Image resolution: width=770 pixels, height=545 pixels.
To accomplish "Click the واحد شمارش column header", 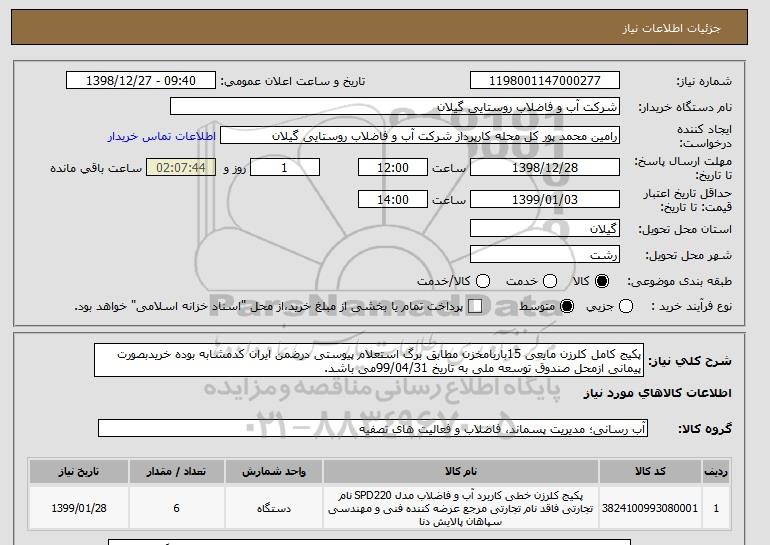I will (x=274, y=471).
